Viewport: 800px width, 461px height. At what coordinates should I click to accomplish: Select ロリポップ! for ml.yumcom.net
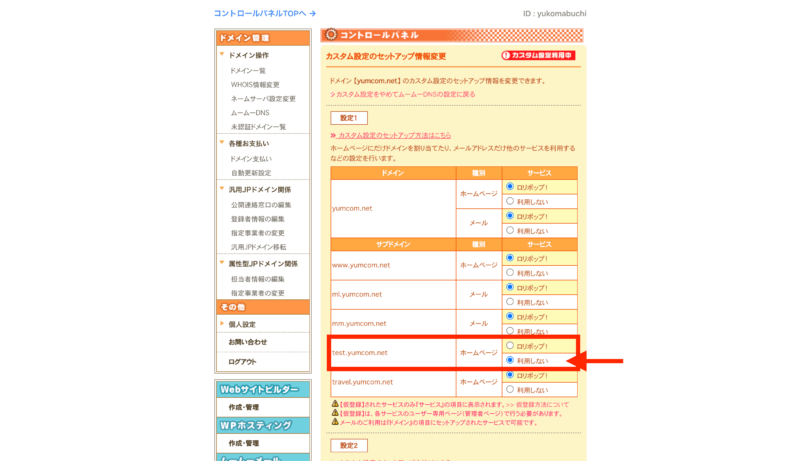tap(510, 287)
